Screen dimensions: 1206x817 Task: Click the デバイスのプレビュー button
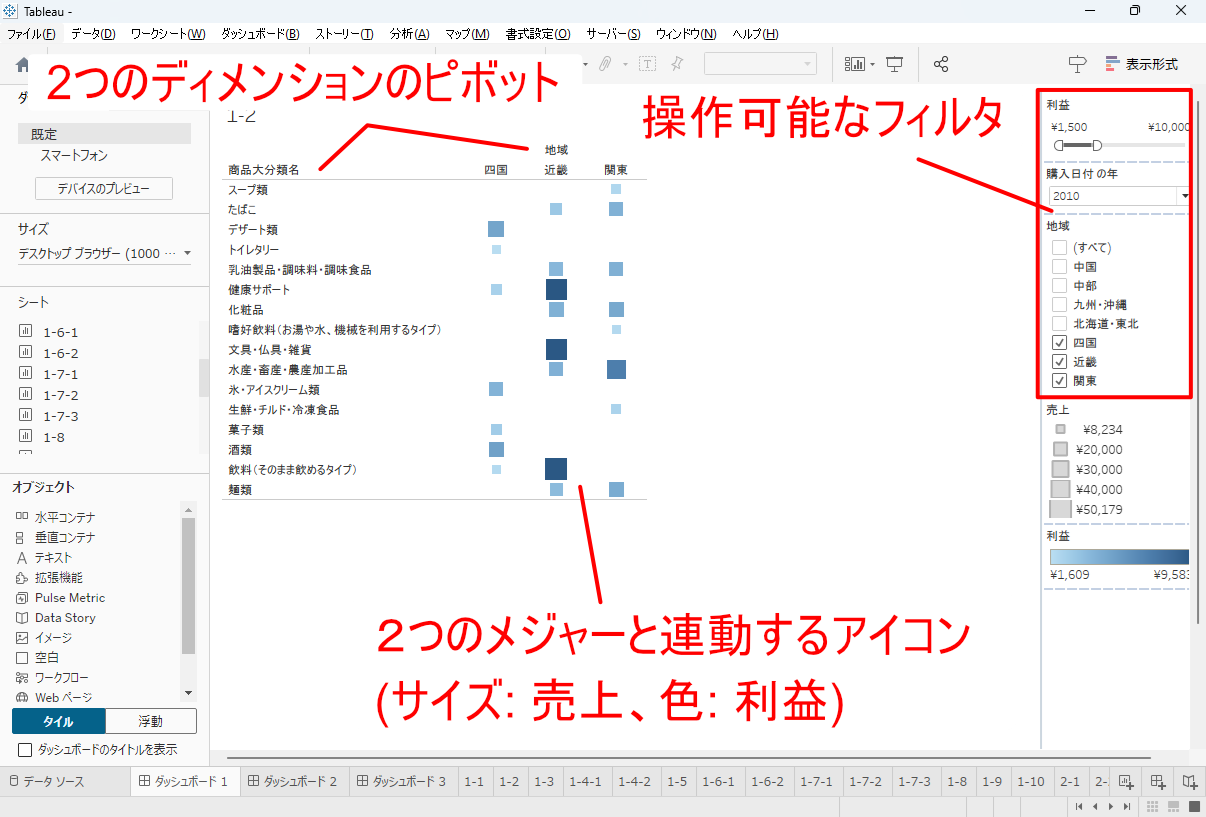[x=104, y=188]
